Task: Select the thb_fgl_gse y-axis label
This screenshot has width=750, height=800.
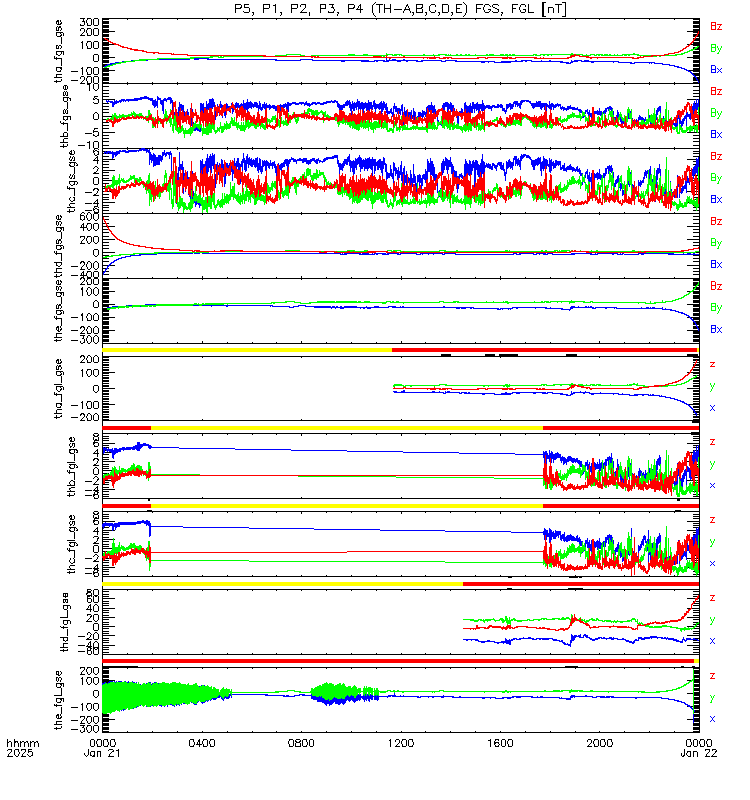Action: tap(71, 466)
